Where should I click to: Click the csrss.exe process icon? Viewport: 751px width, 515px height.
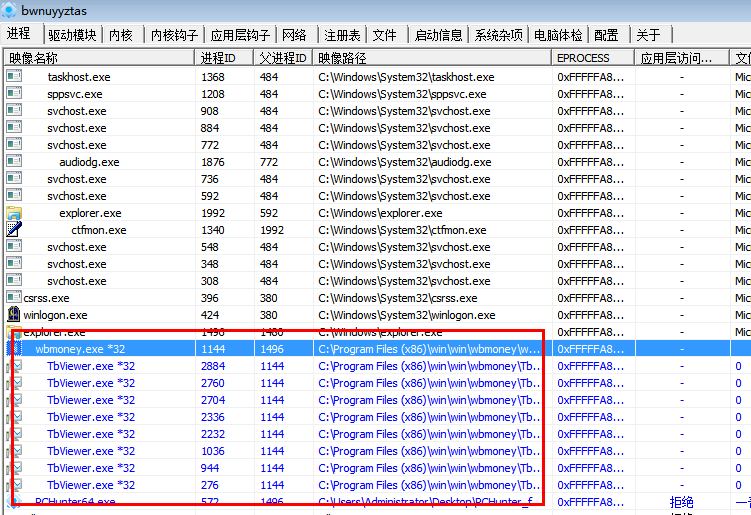coord(14,298)
